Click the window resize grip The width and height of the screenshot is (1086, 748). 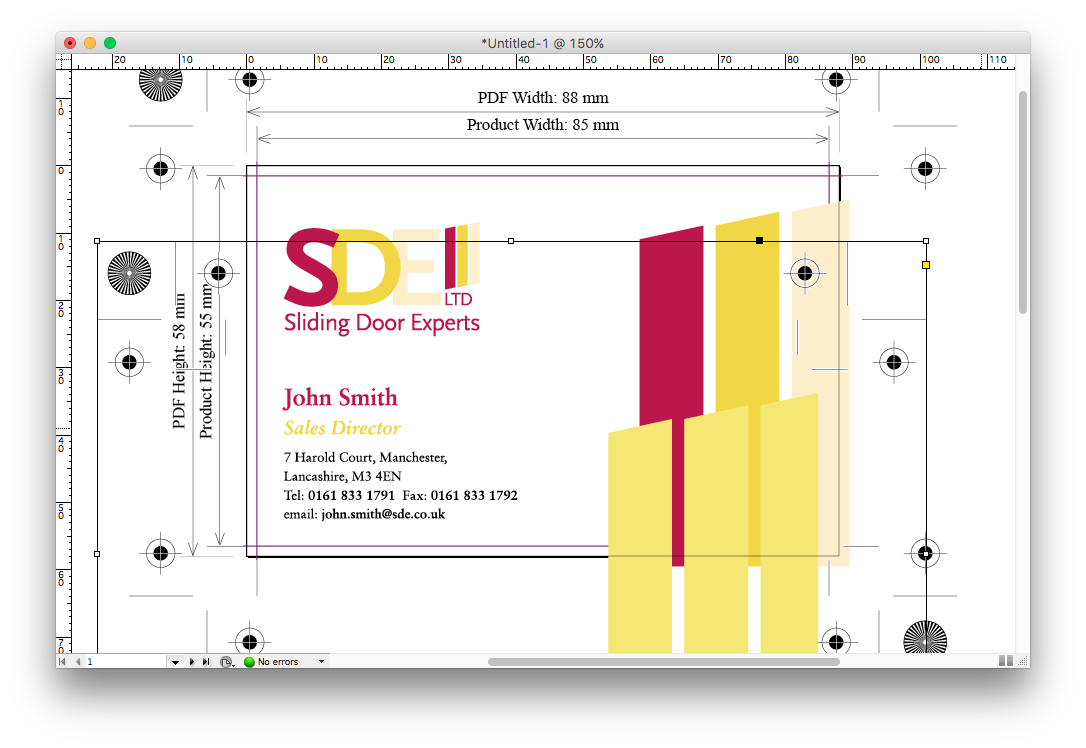pos(1020,661)
